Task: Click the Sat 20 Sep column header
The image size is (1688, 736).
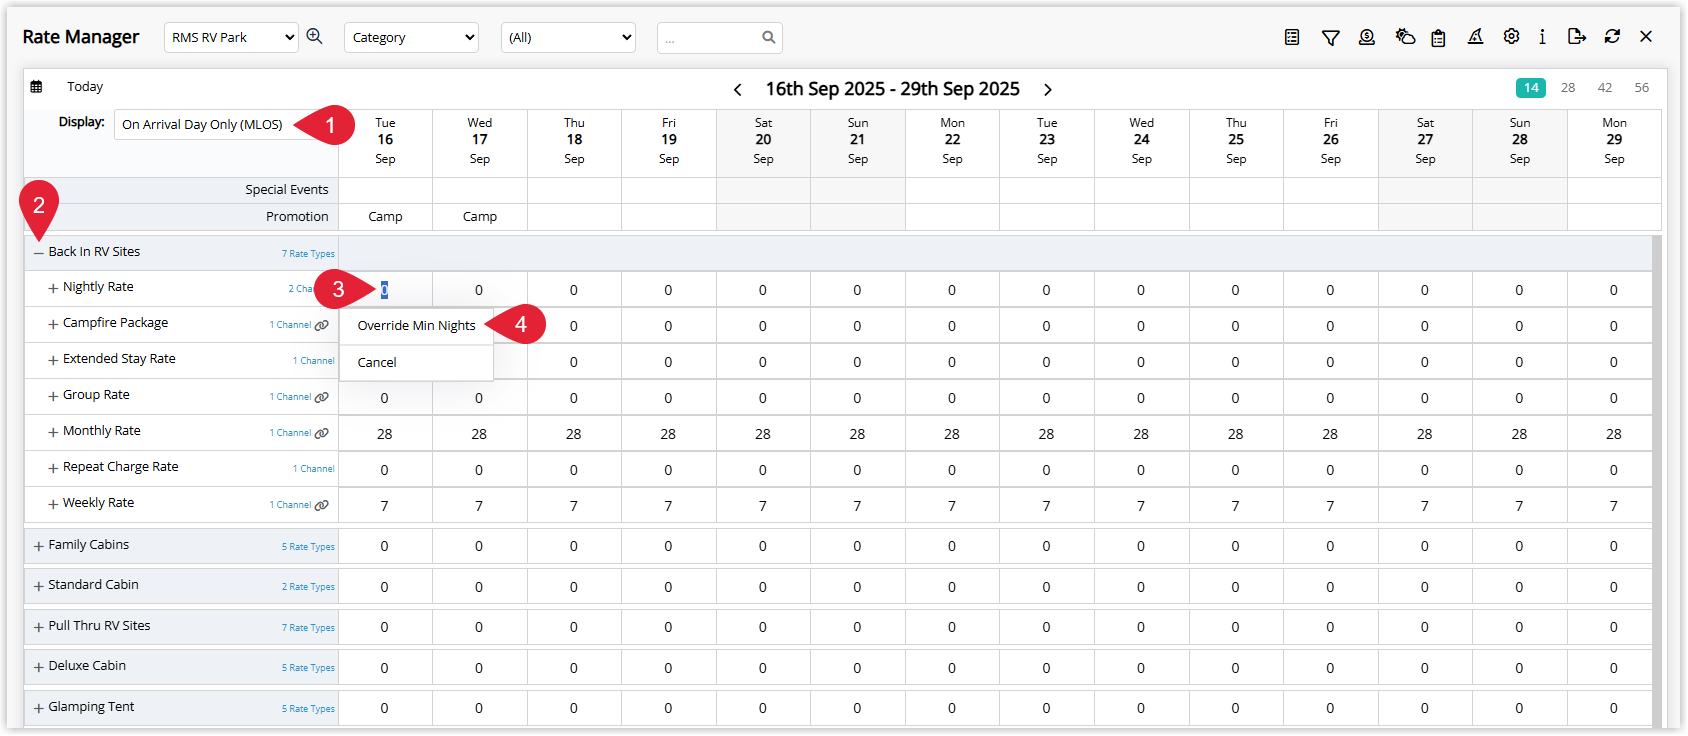Action: click(763, 141)
